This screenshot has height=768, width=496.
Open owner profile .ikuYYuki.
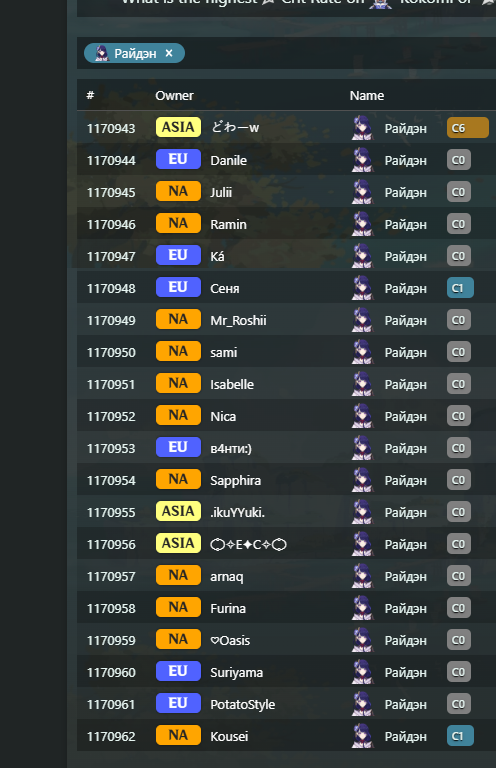(x=237, y=512)
